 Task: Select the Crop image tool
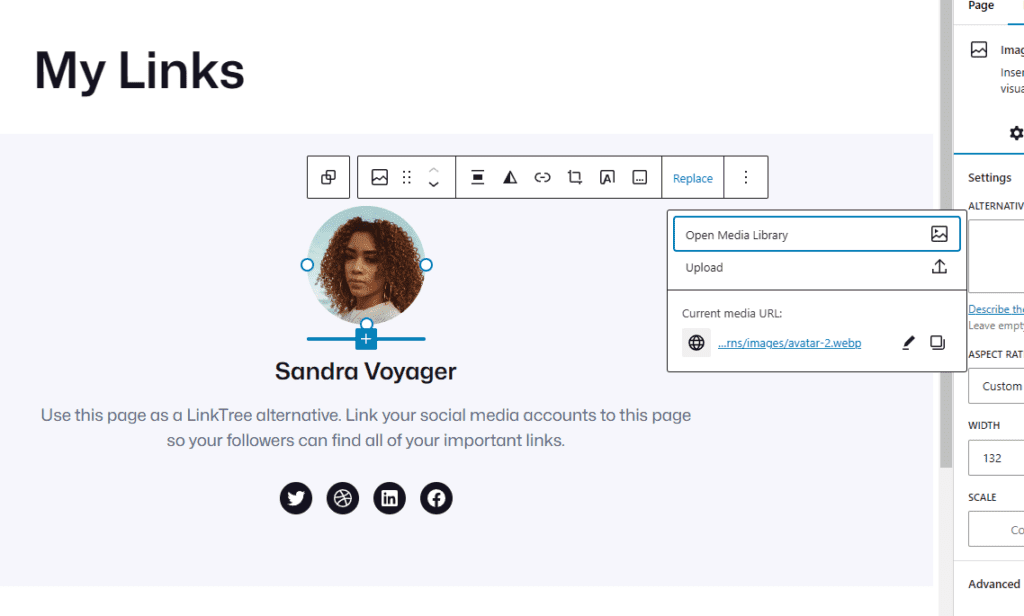pos(574,178)
